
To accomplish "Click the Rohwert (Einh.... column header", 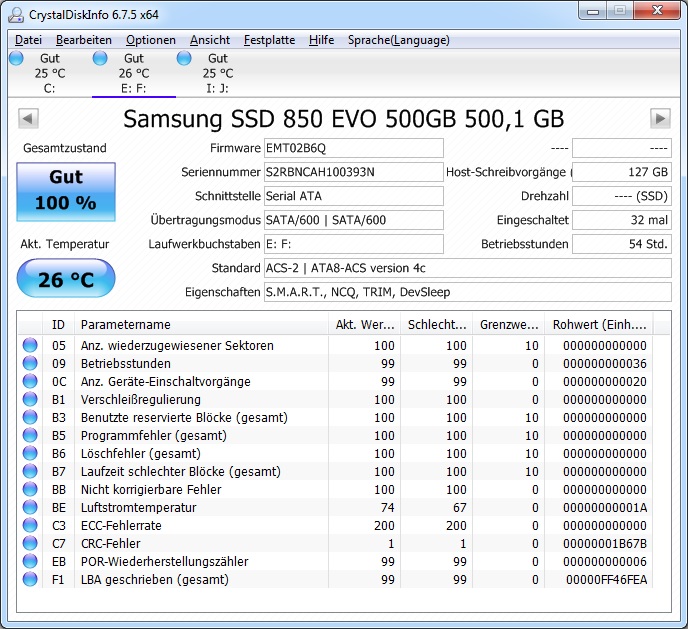I will [599, 325].
